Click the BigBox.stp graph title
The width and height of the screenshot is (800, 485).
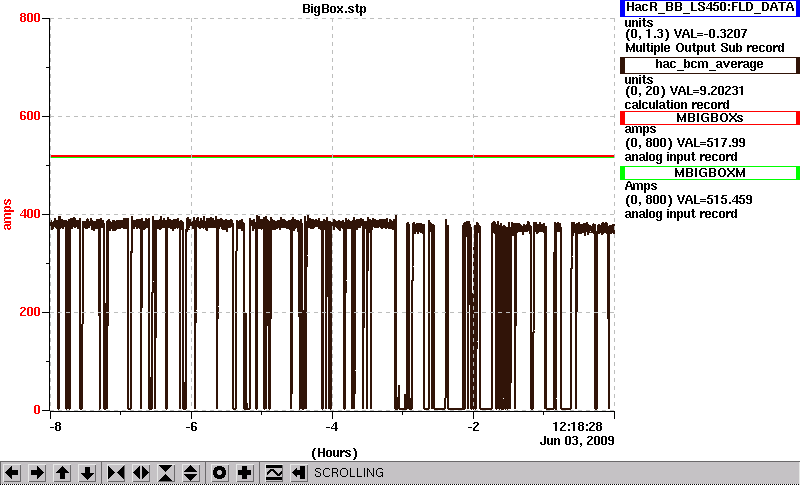coord(334,9)
